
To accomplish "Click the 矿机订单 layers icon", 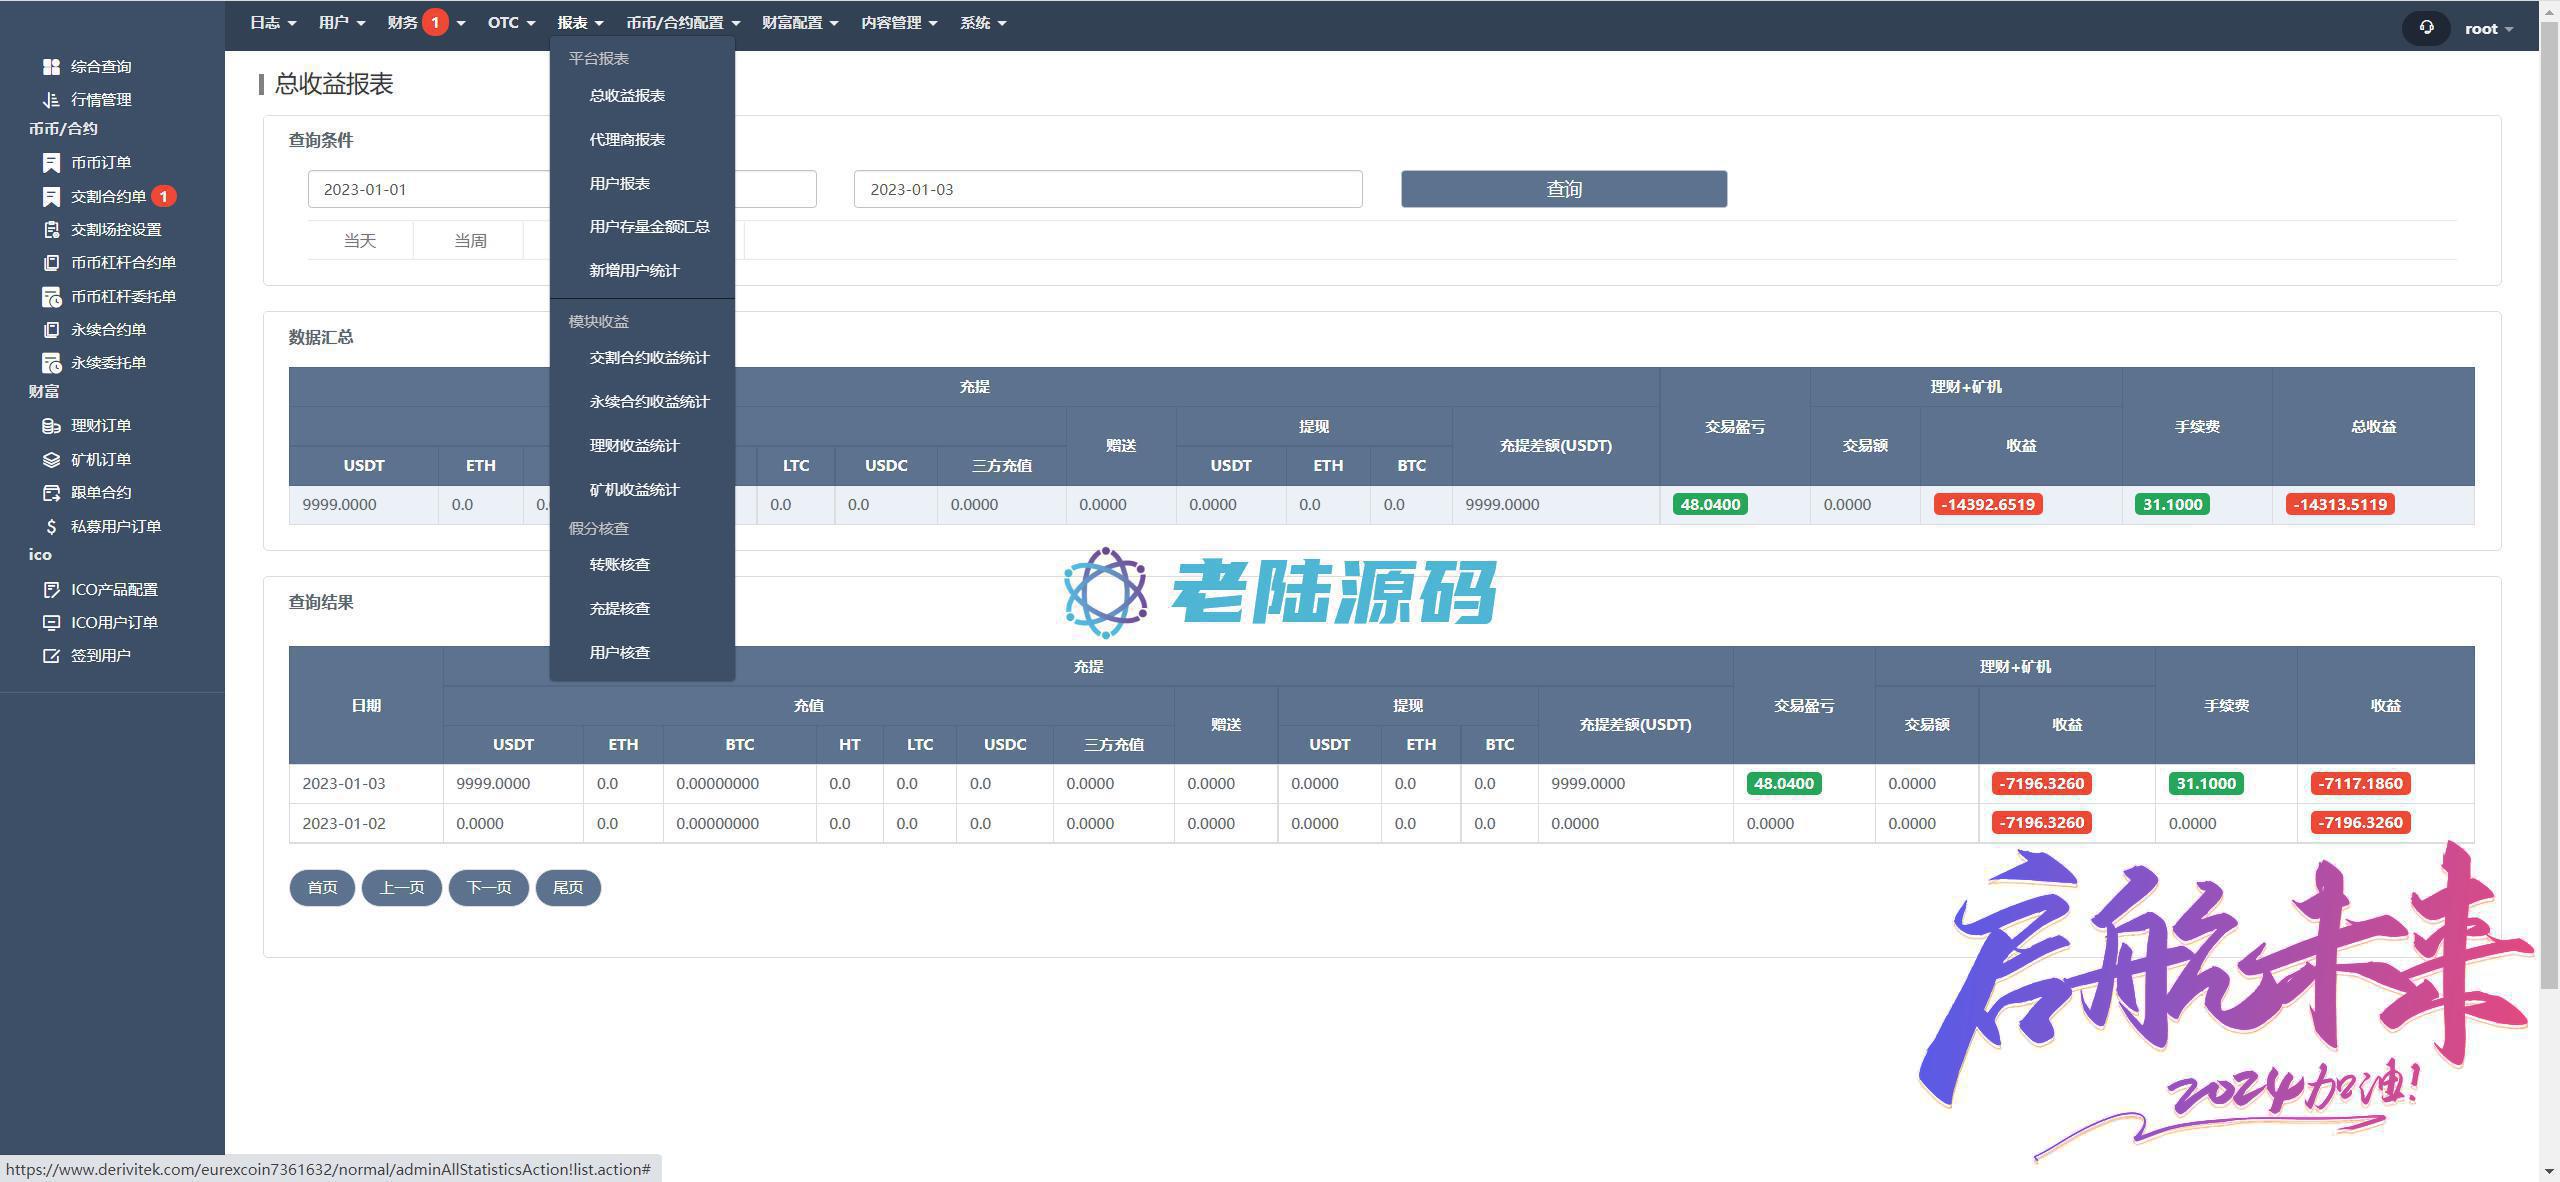I will pyautogui.click(x=51, y=459).
